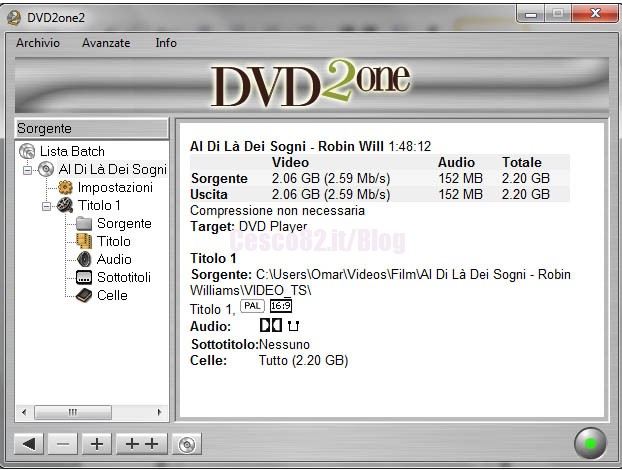Select Sorgente under Titolo 1

coord(124,223)
